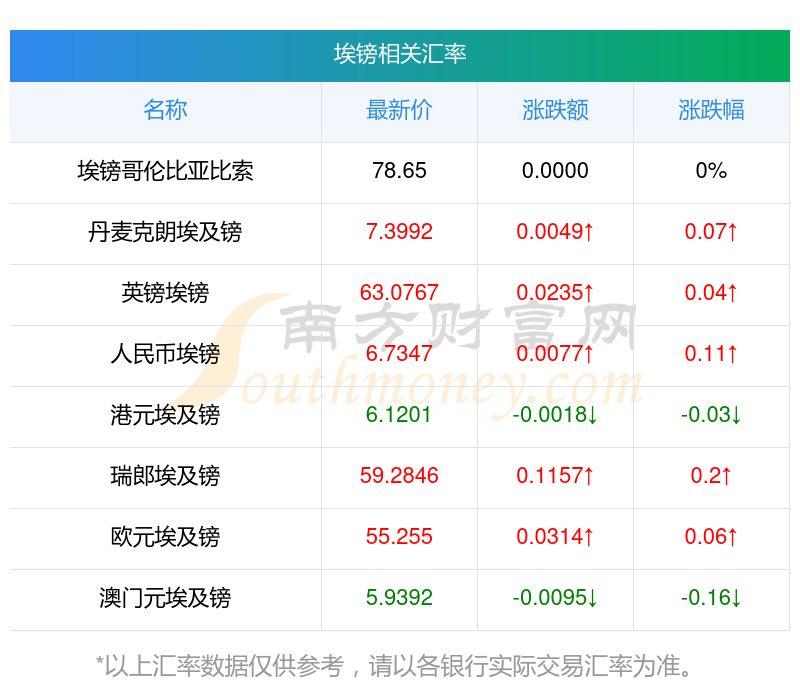This screenshot has width=800, height=697.
Task: Click the price 5.9392
Action: coord(399,598)
